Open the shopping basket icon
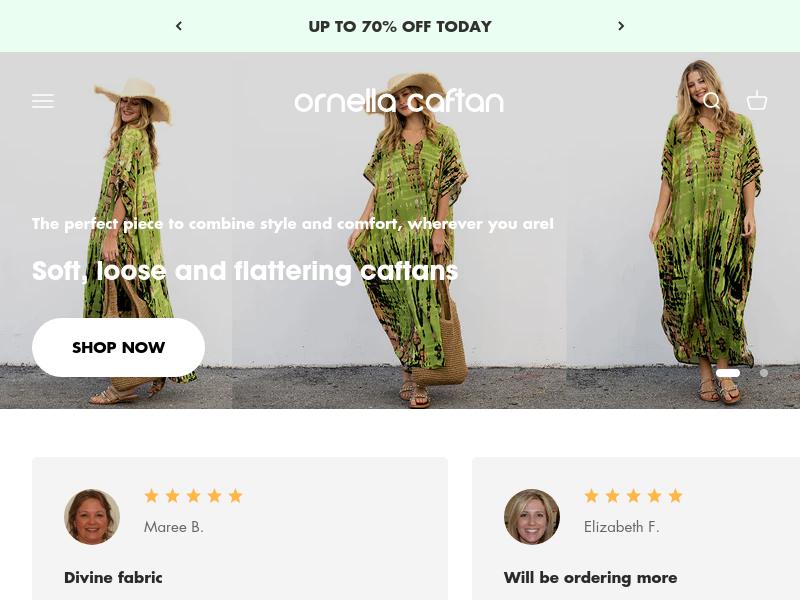This screenshot has height=600, width=800. point(757,101)
